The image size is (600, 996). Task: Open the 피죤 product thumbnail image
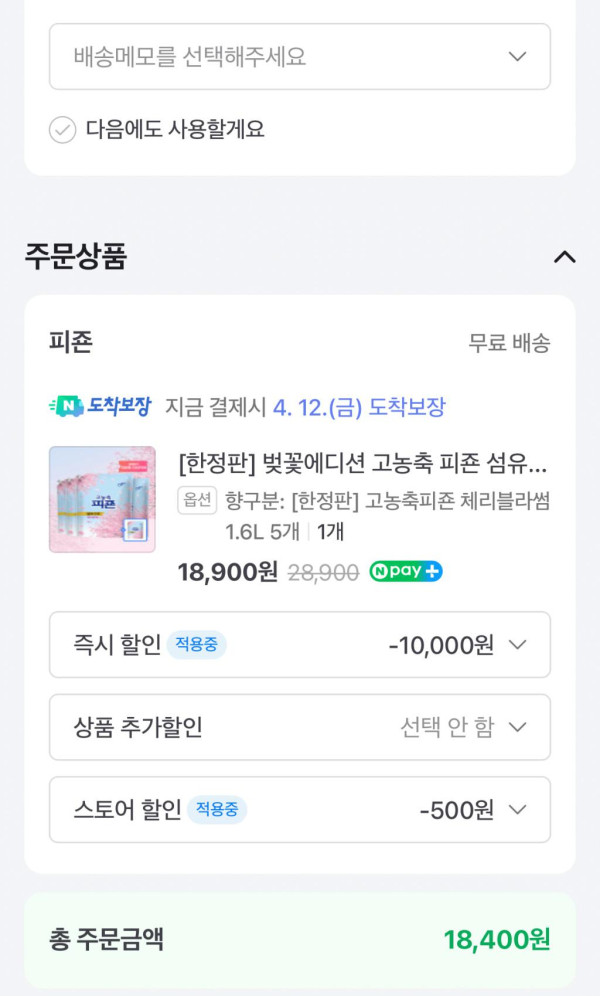[x=102, y=499]
